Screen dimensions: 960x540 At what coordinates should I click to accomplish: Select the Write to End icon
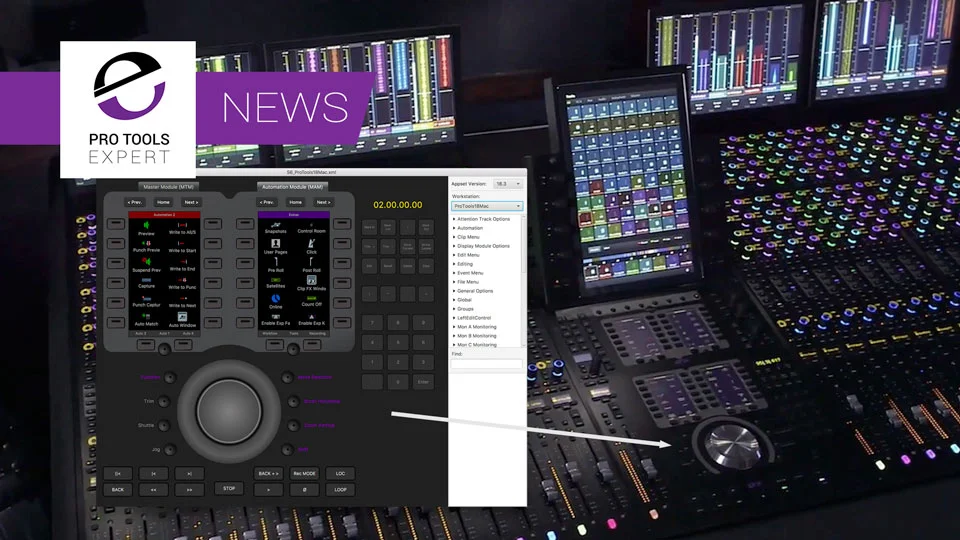(182, 261)
